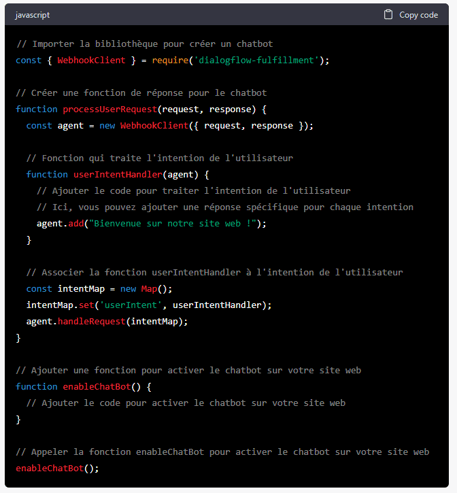457x493 pixels.
Task: Click processUserRequest function name
Action: click(x=110, y=109)
